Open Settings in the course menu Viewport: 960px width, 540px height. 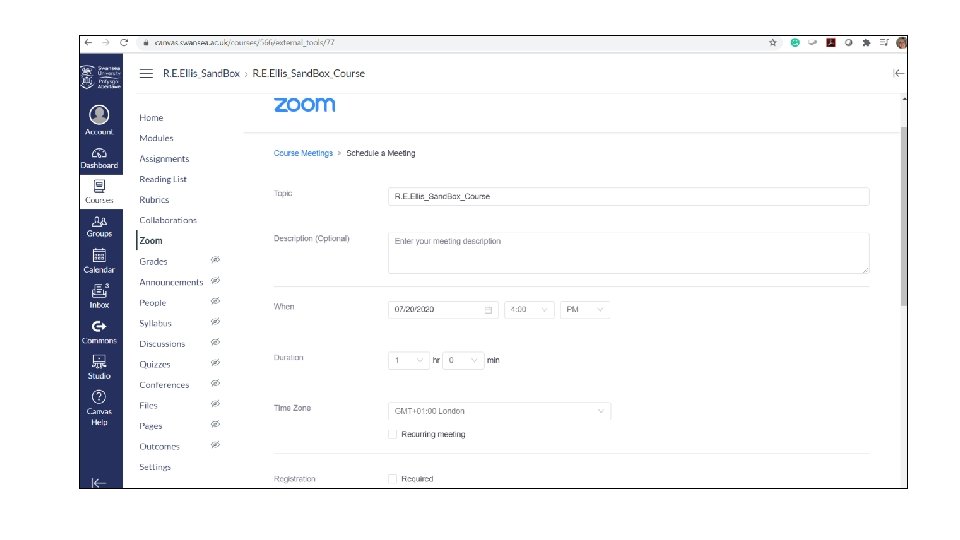click(x=155, y=467)
